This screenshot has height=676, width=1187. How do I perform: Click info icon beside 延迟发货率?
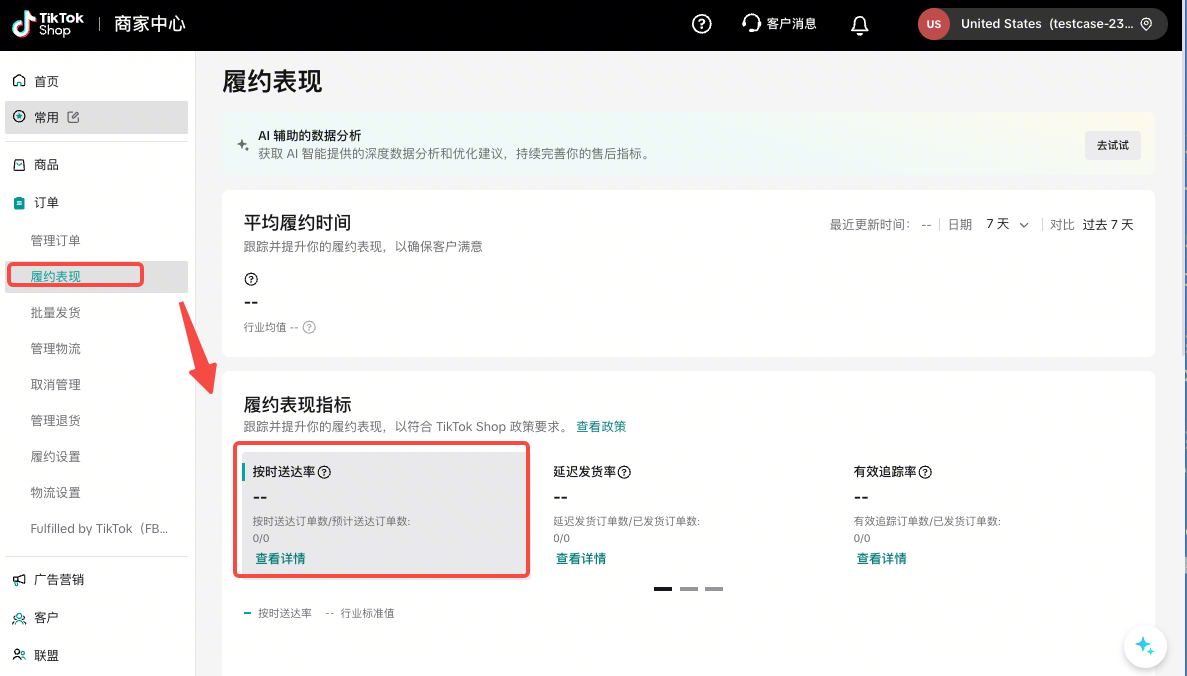[x=624, y=472]
